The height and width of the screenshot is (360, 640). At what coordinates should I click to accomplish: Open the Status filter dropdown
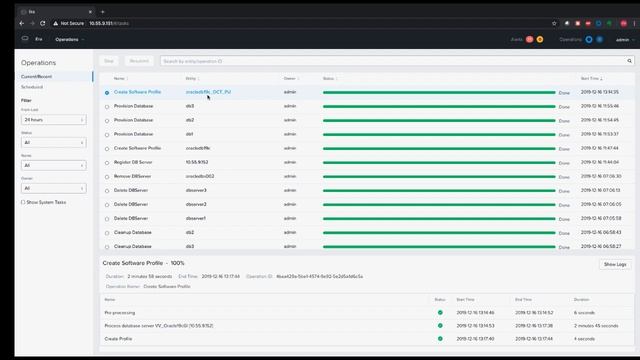[53, 142]
